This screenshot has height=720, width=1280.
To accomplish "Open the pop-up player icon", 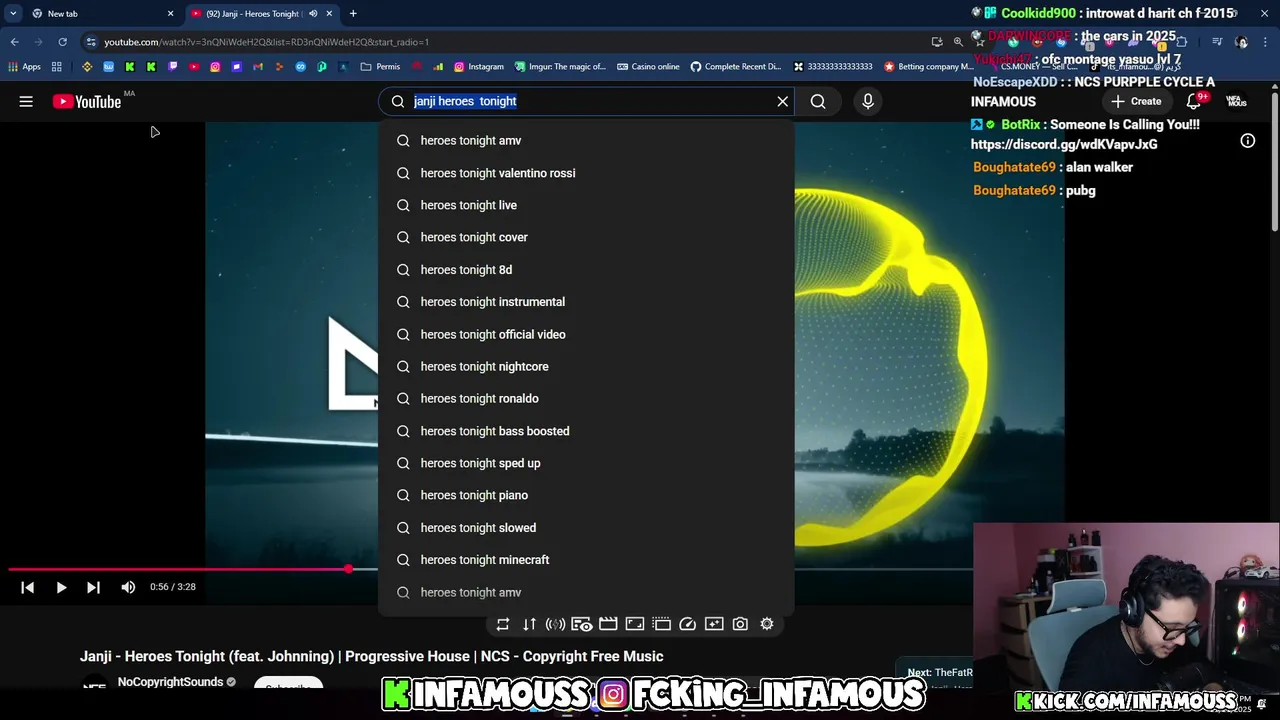I will point(661,624).
